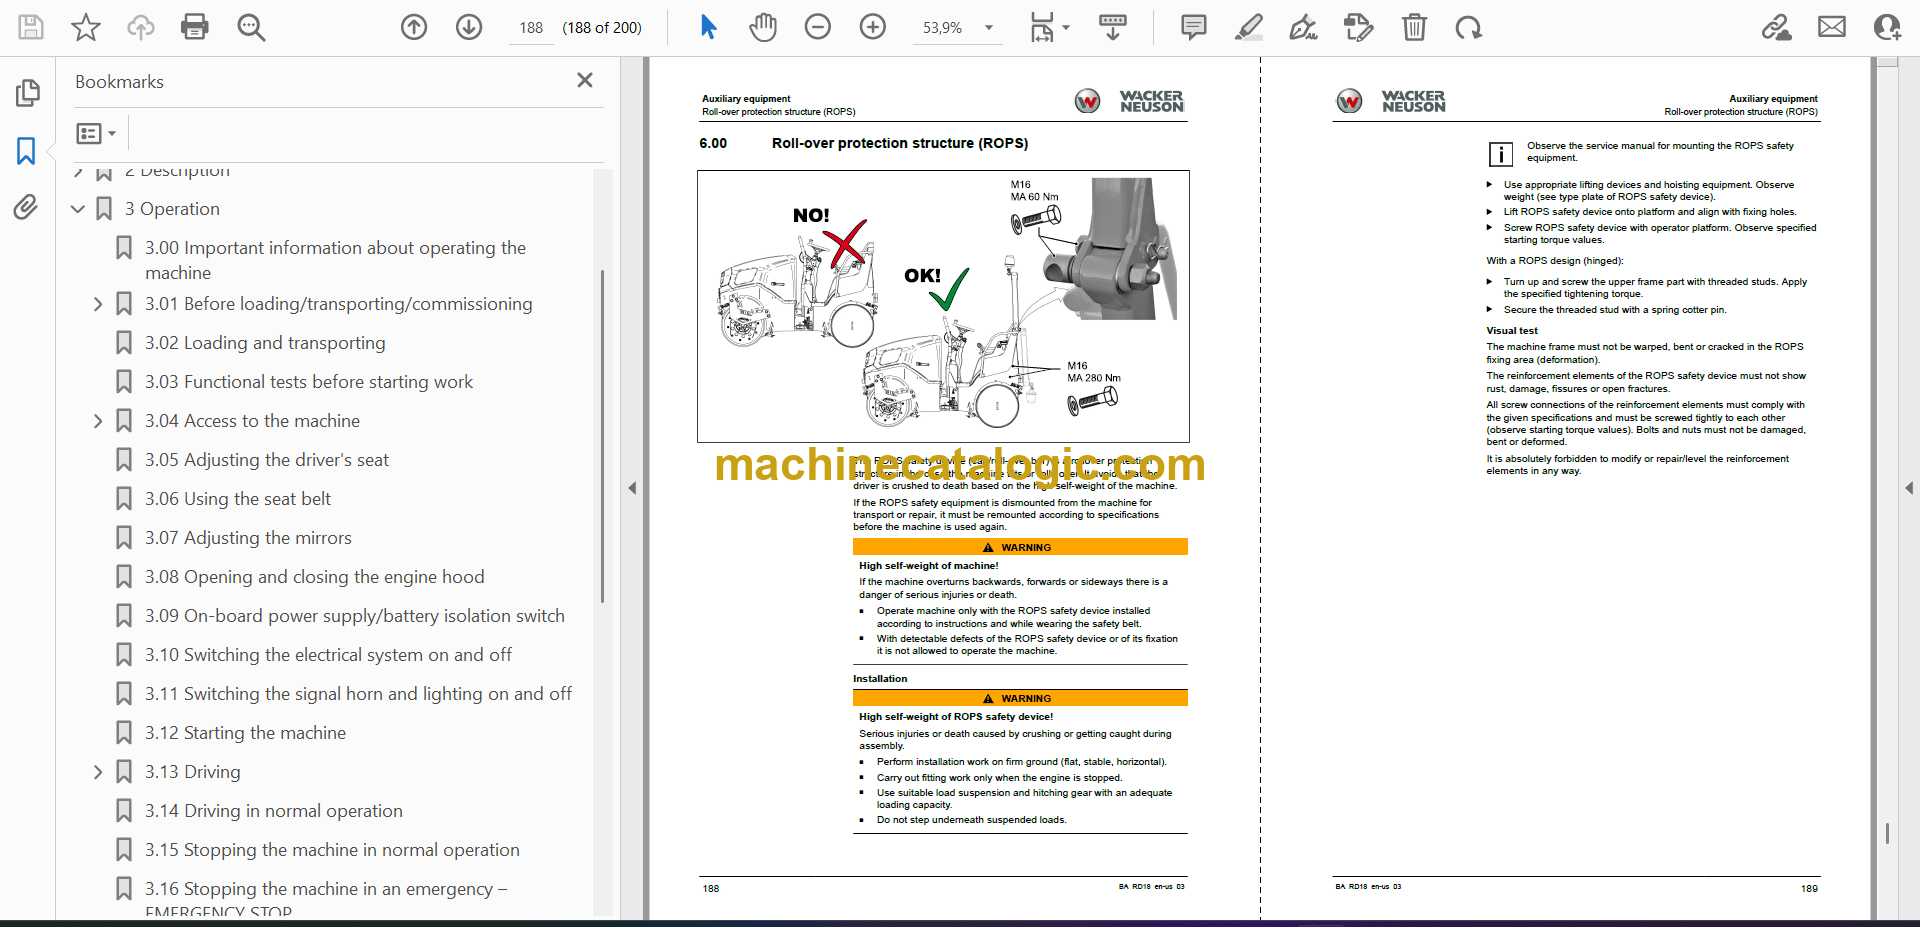
Task: Open the Find text search tool
Action: tap(251, 27)
